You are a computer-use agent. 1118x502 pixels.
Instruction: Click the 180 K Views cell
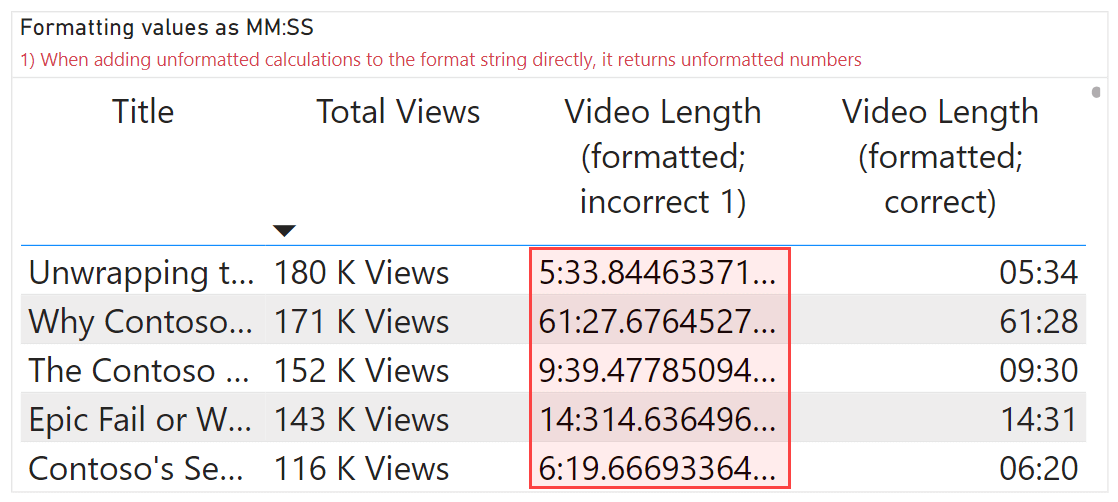coord(361,272)
